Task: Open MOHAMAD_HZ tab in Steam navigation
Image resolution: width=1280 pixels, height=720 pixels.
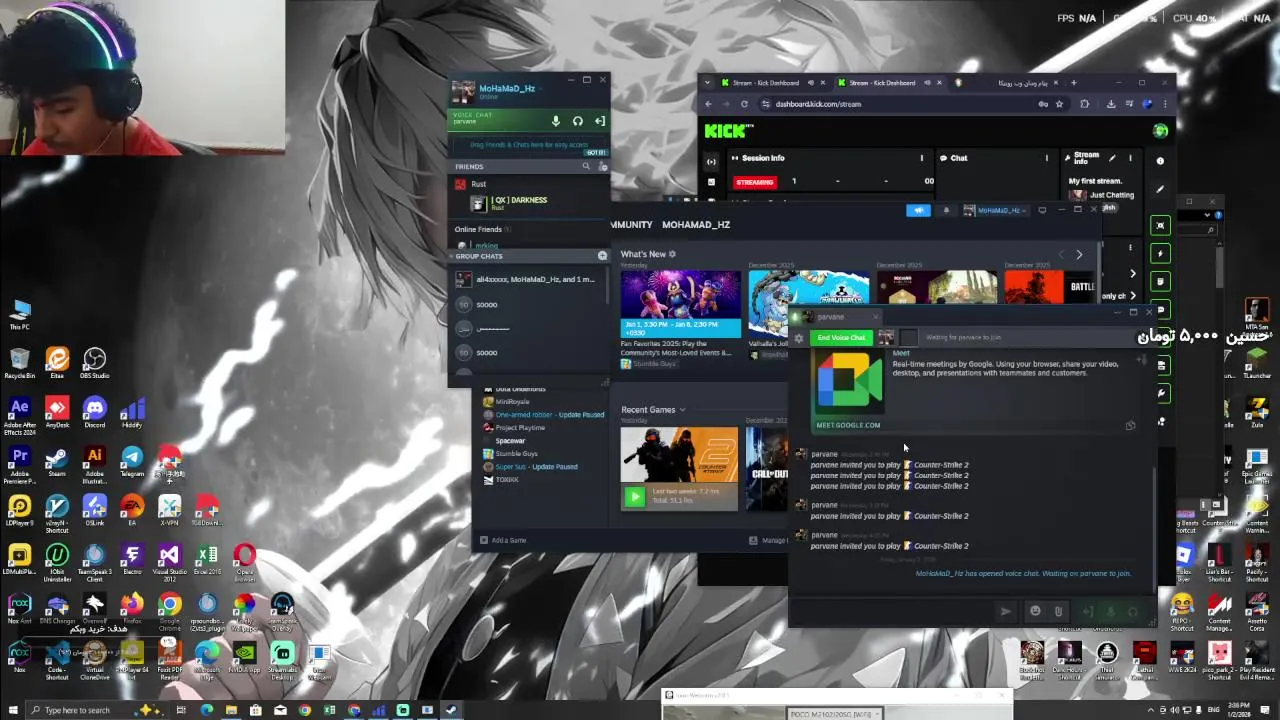Action: tap(695, 225)
